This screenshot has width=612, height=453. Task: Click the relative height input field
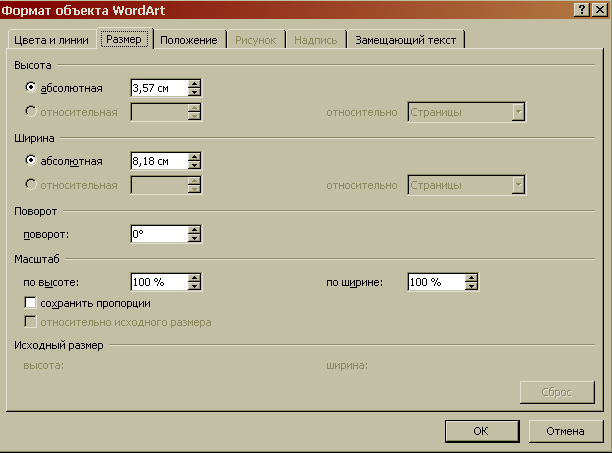click(159, 112)
